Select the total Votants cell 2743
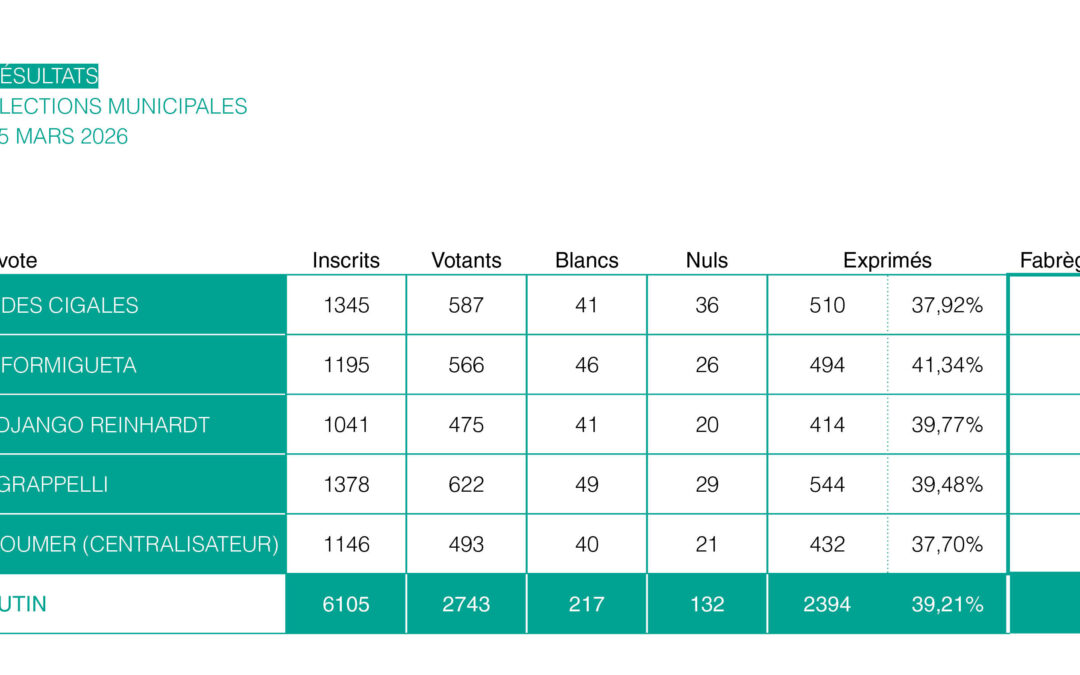Screen dimensions: 1080x675 [x=466, y=604]
